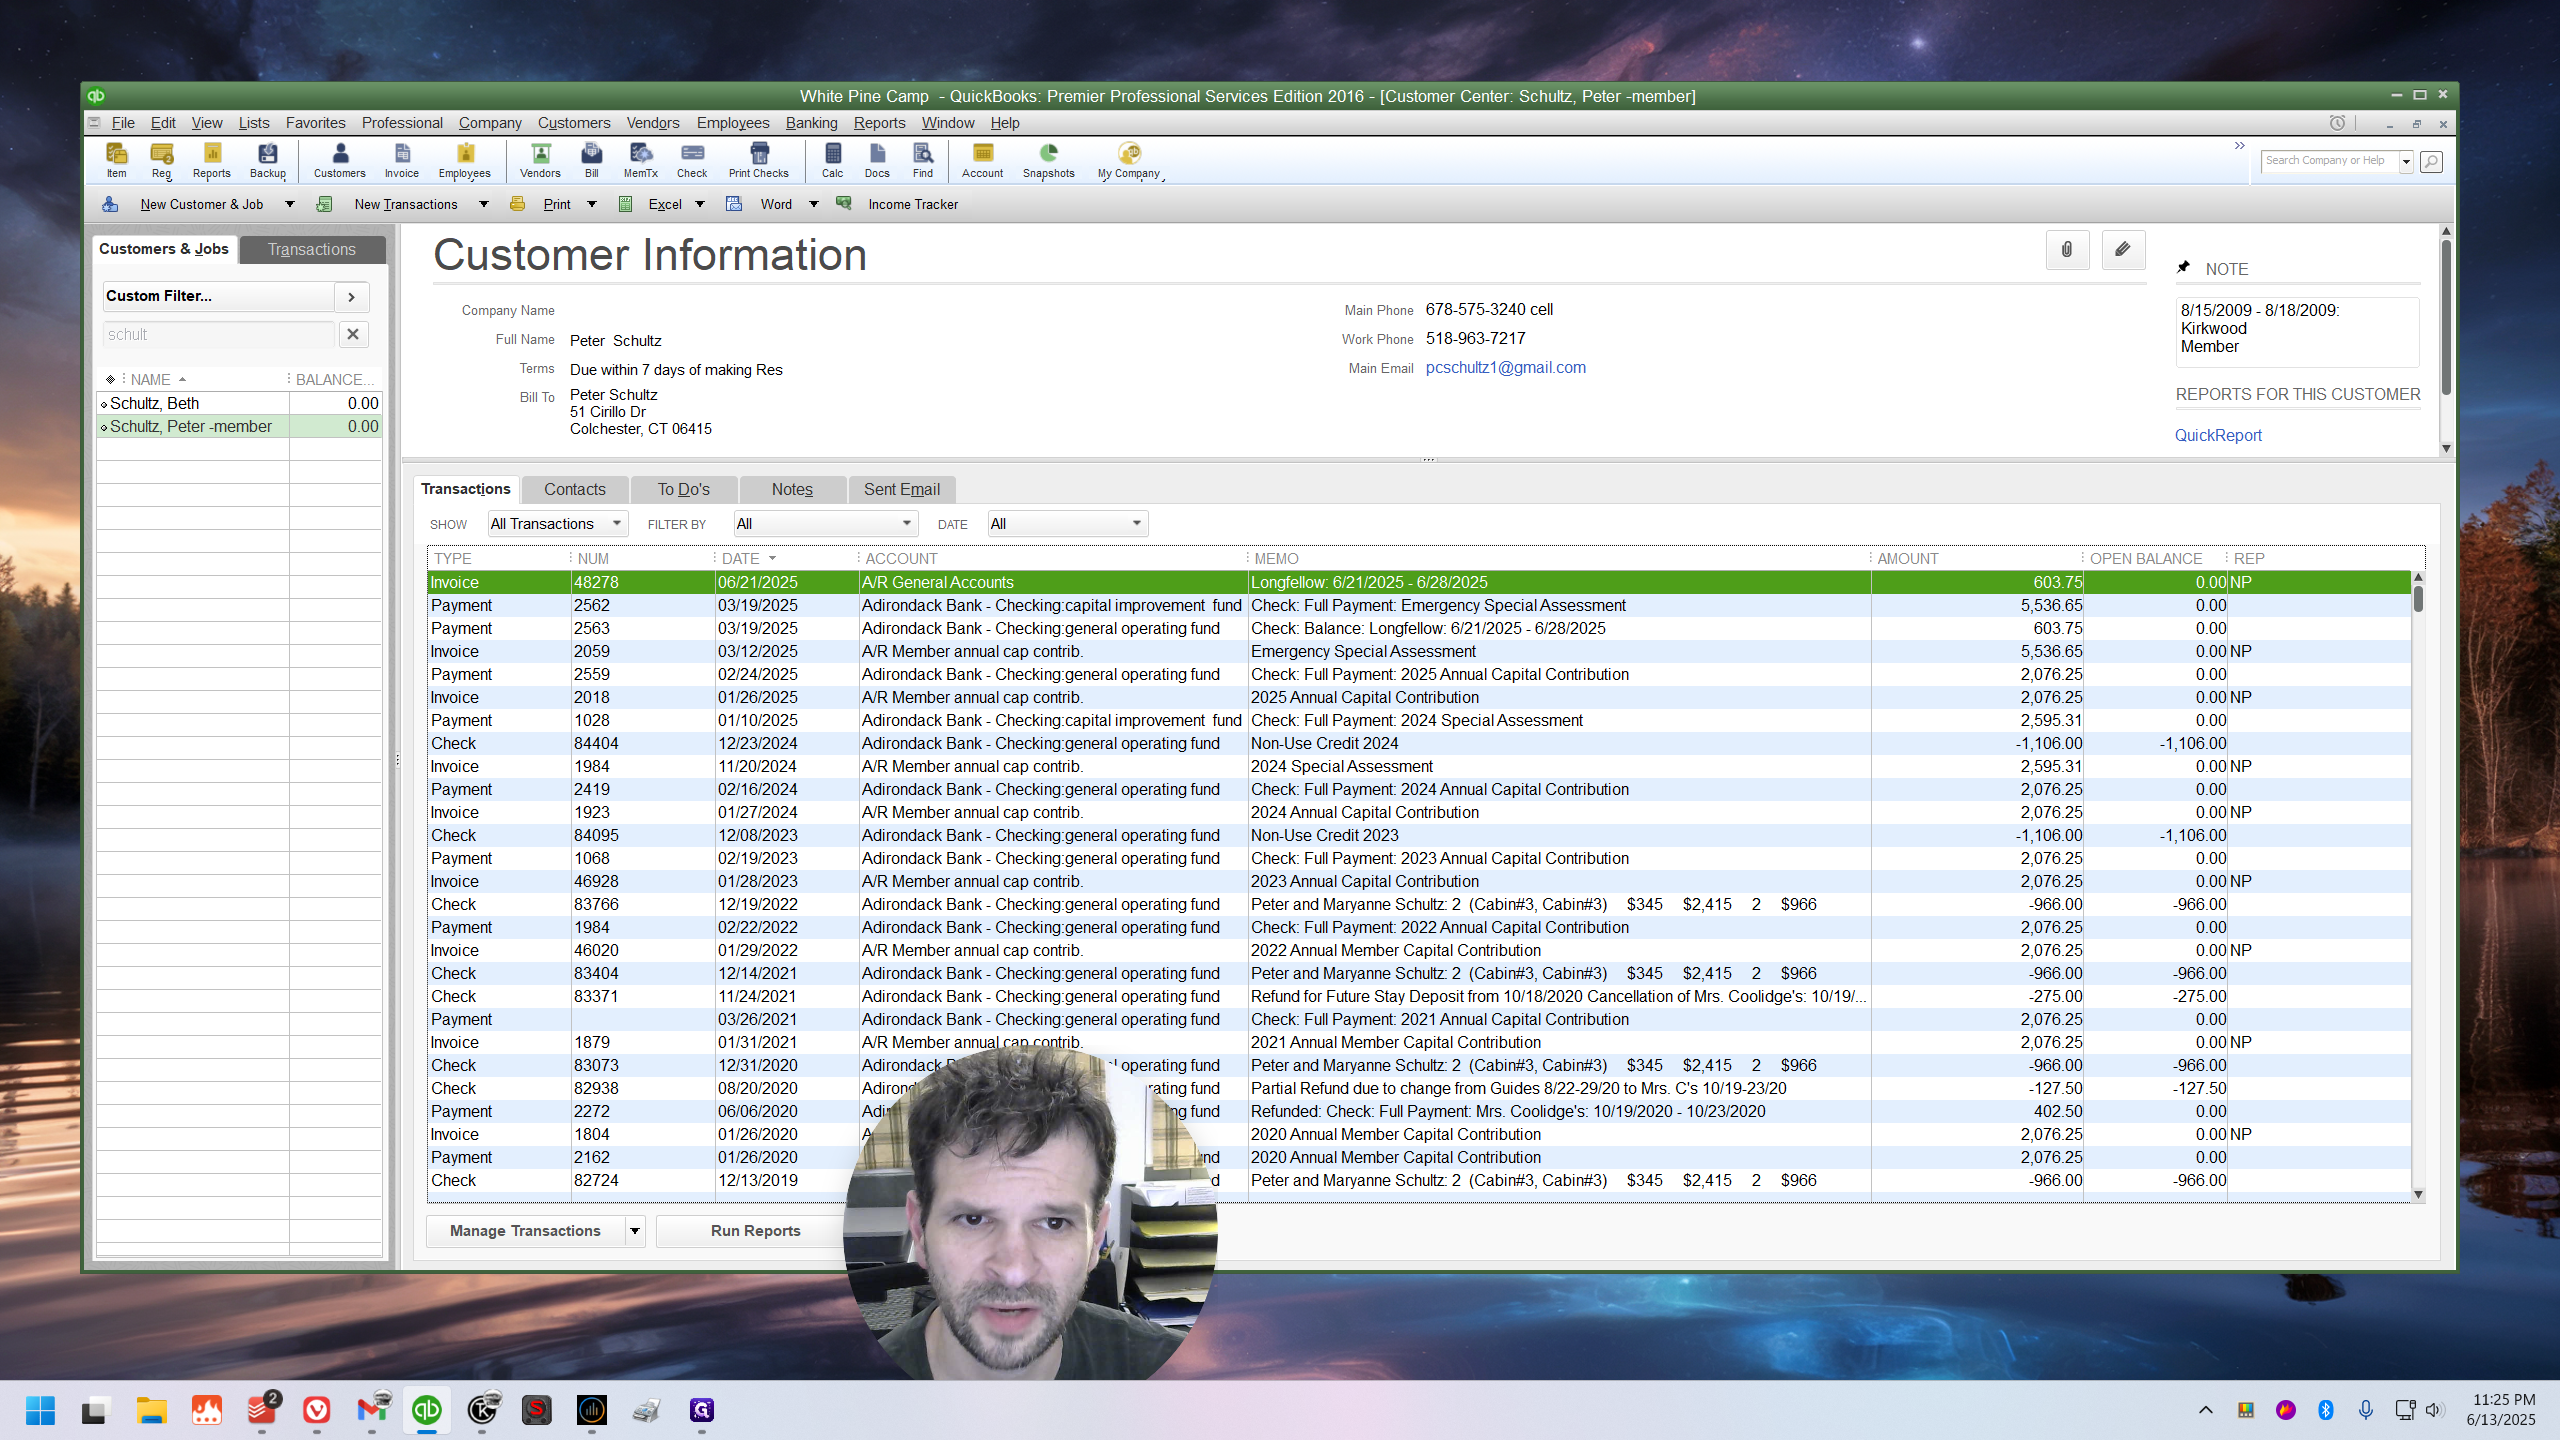
Task: Click the reminders clock icon
Action: (x=2337, y=123)
